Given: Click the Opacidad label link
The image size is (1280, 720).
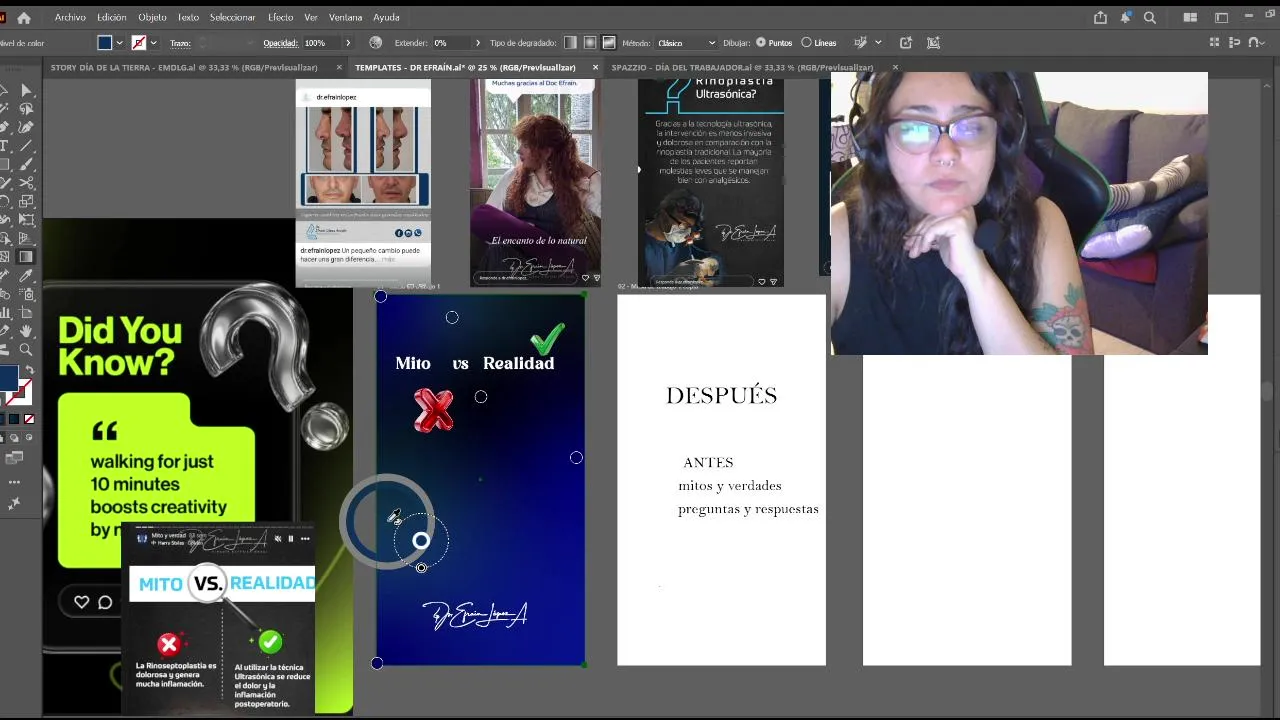Looking at the screenshot, I should click(280, 43).
